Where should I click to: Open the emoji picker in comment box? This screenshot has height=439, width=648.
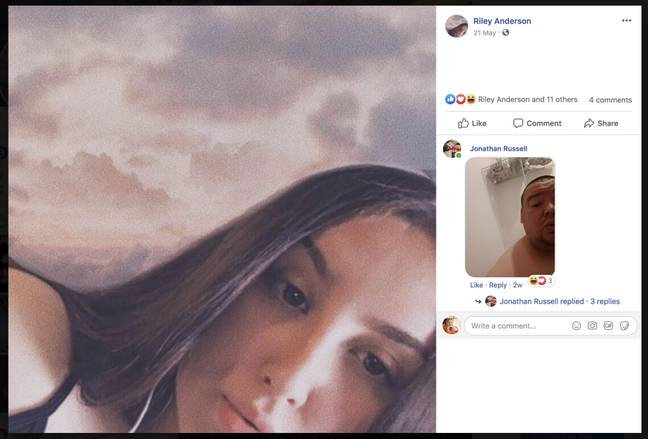576,326
